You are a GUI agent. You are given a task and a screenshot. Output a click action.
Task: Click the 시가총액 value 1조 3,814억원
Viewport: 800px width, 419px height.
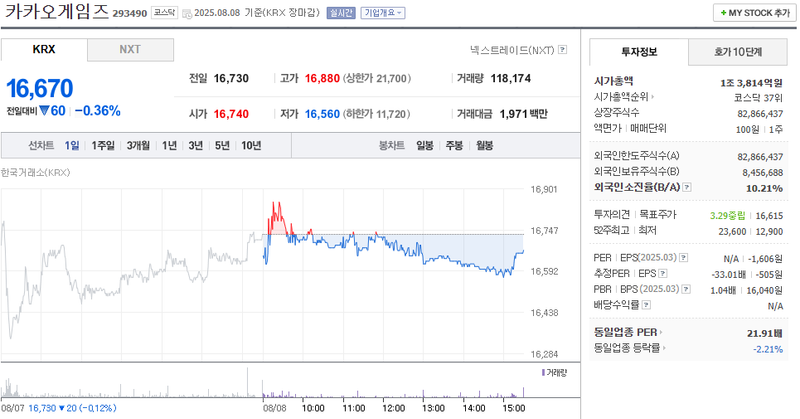tap(752, 83)
